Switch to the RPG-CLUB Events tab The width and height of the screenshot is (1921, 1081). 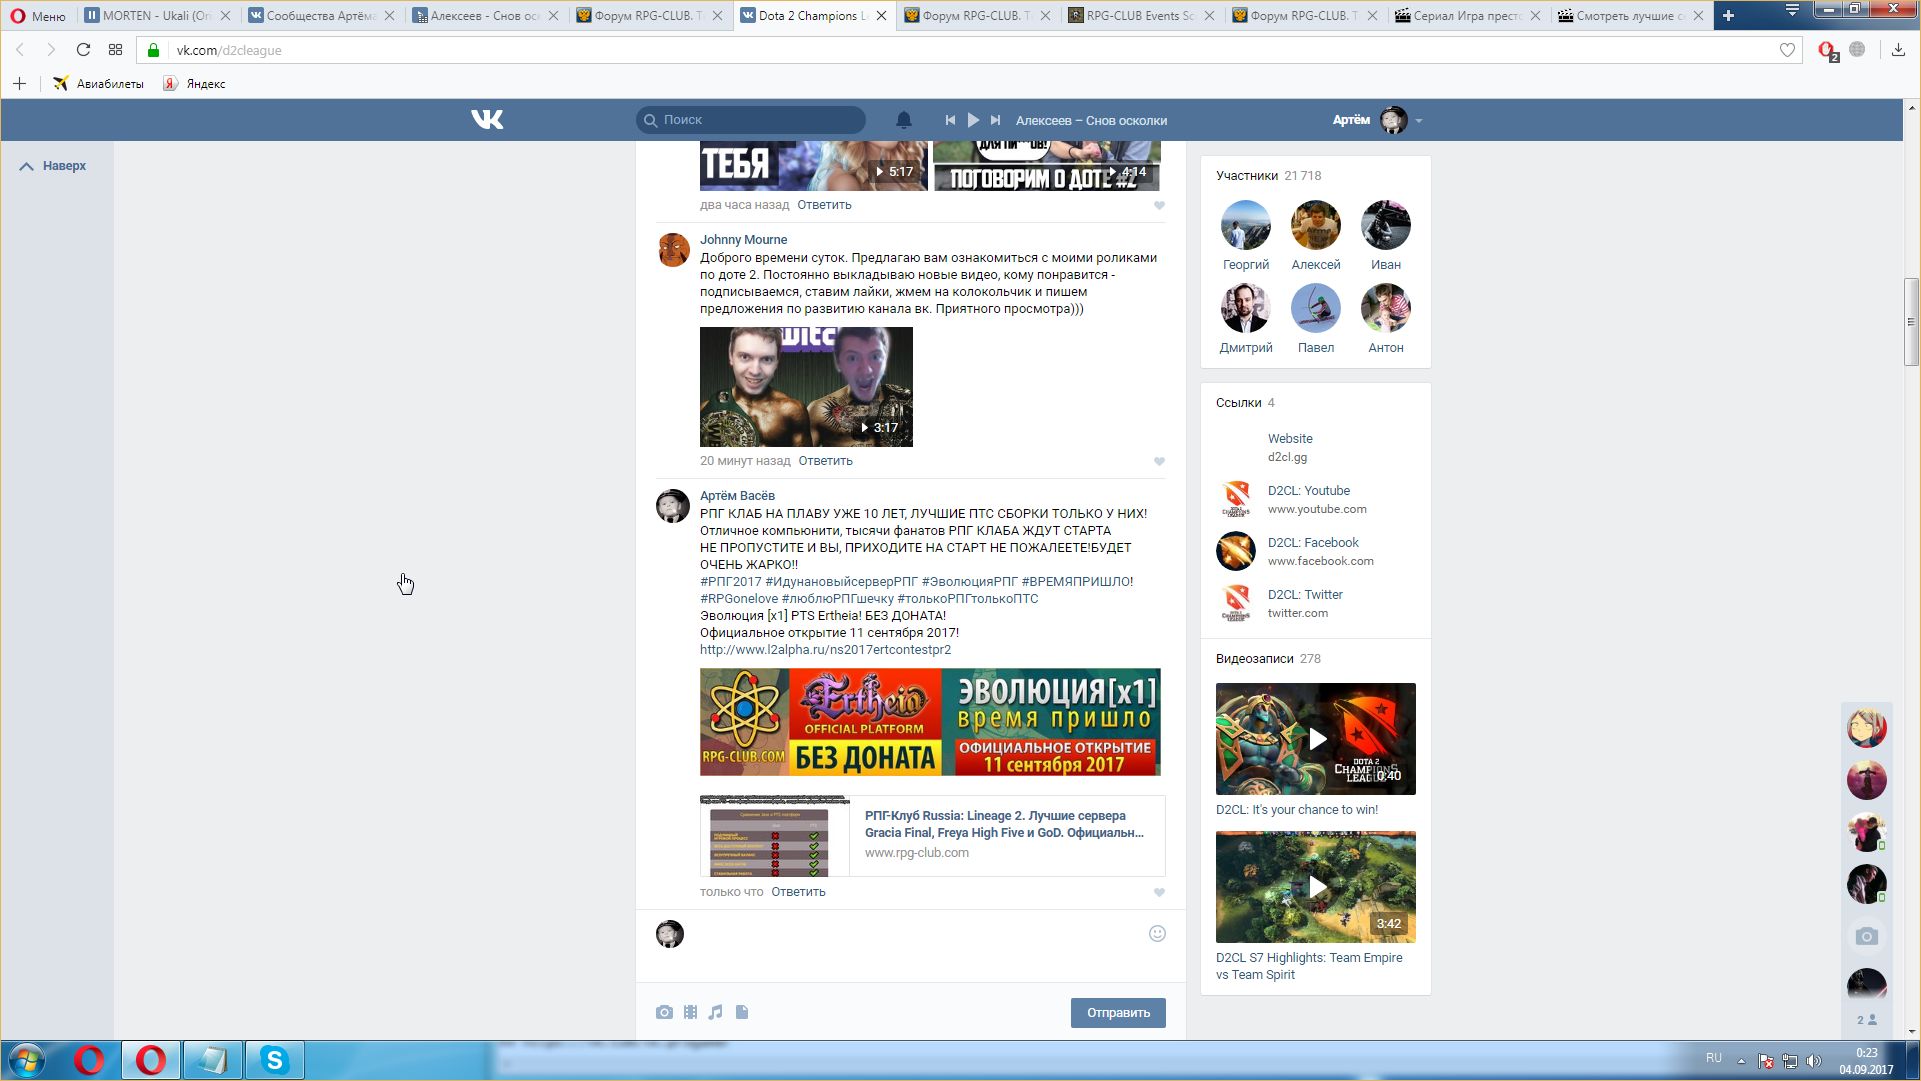[1141, 16]
